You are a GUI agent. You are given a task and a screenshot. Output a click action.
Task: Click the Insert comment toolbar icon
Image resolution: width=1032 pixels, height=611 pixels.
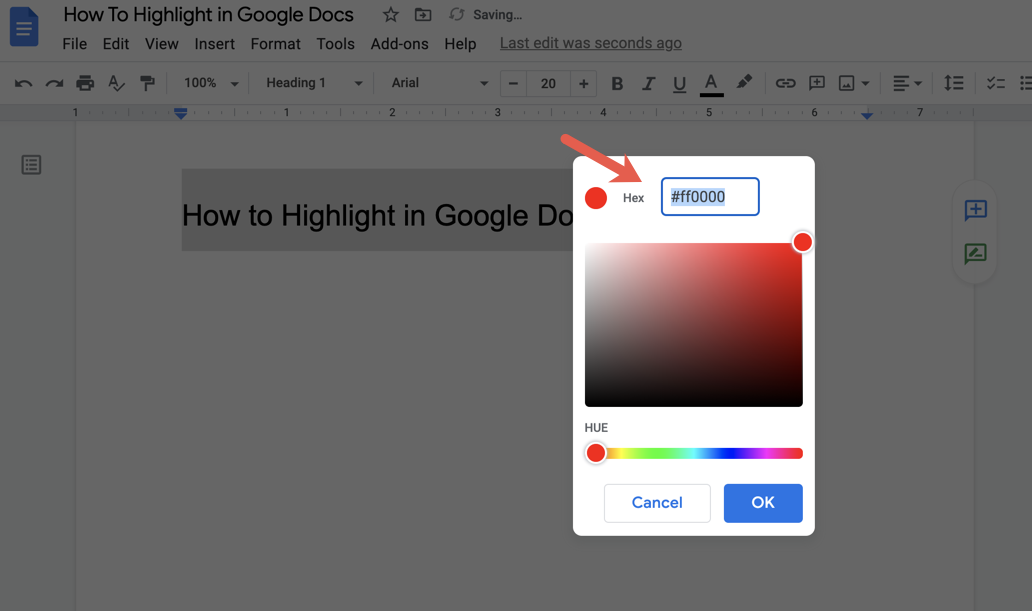(816, 83)
